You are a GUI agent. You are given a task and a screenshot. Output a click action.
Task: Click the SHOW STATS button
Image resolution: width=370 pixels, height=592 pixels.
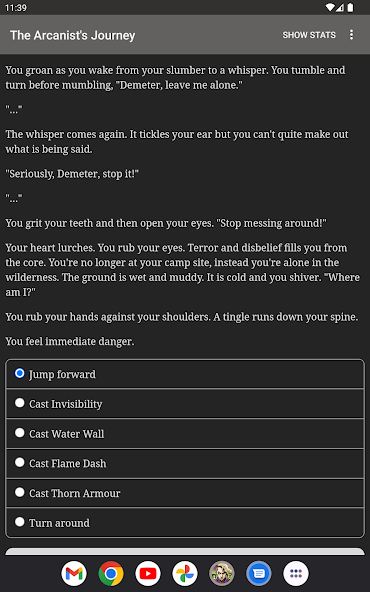[x=309, y=35]
